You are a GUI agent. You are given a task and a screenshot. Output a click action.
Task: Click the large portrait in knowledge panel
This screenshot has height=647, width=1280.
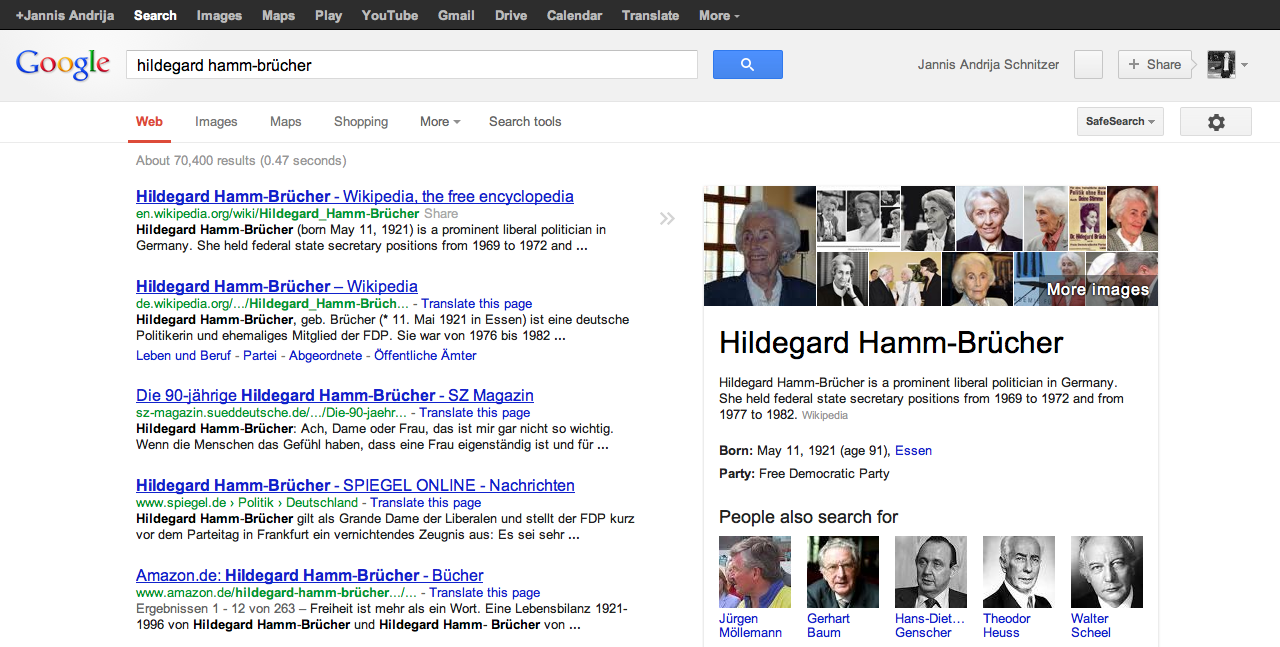pos(760,245)
